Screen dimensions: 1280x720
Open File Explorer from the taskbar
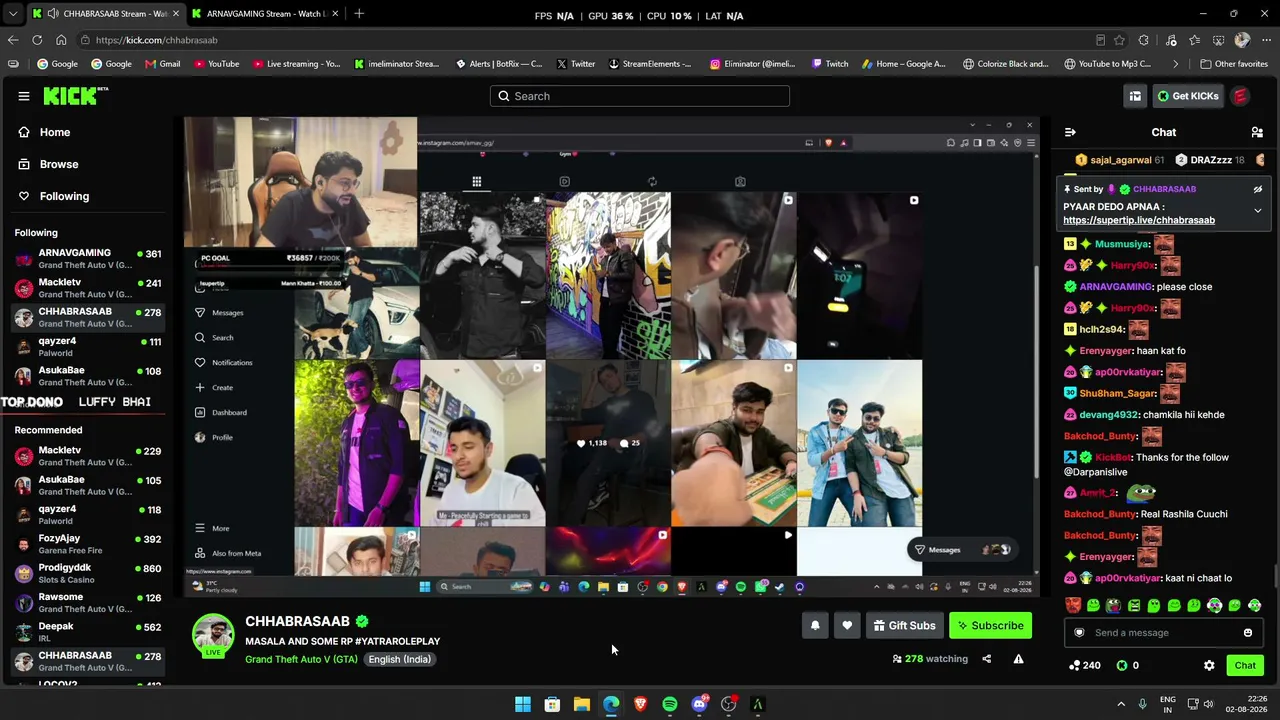[x=581, y=704]
